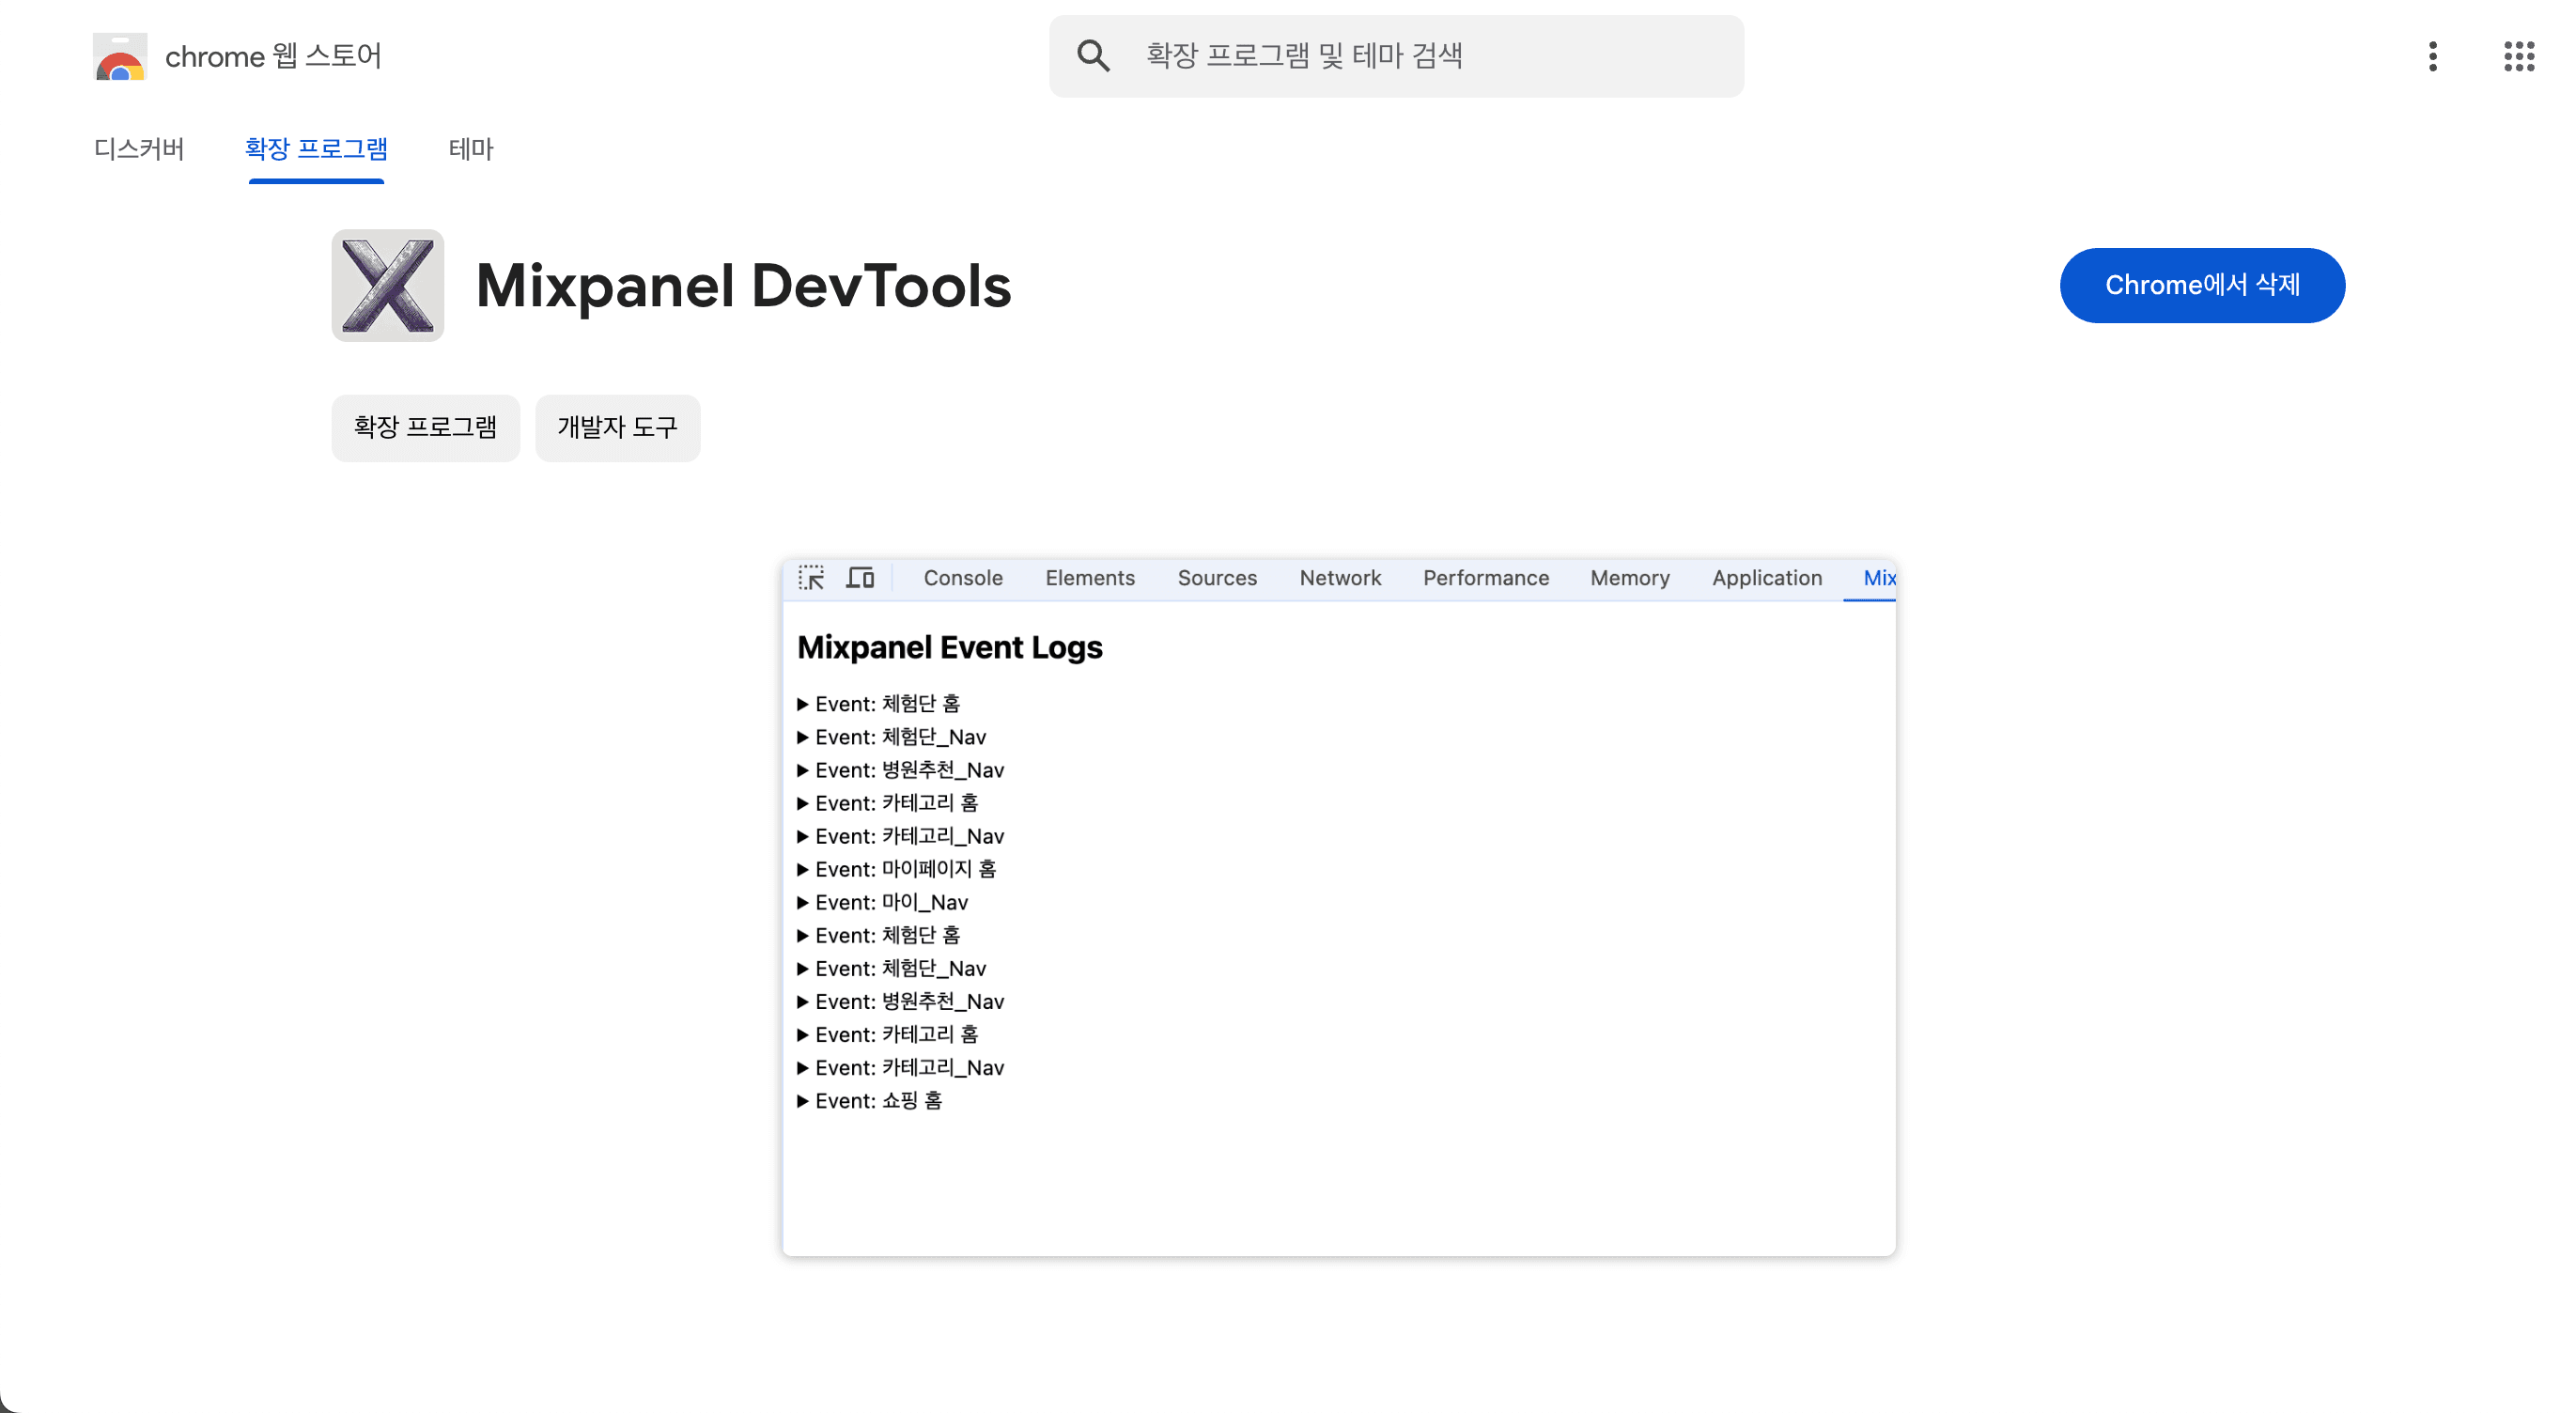Image resolution: width=2576 pixels, height=1413 pixels.
Task: Click the device toolbar toggle icon
Action: [860, 578]
